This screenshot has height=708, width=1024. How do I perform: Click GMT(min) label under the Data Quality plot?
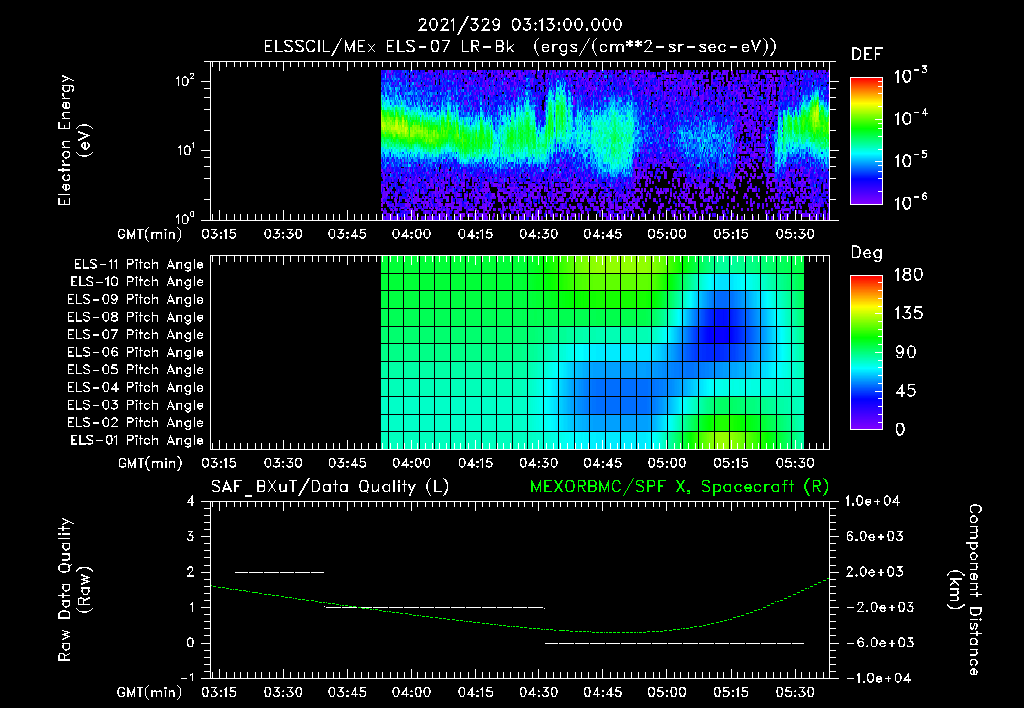coord(150,692)
